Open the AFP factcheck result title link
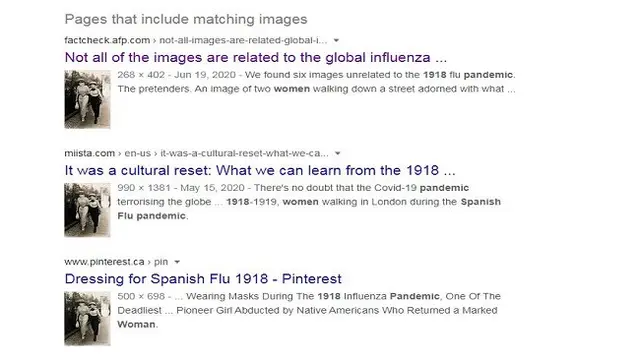Viewport: 640px width, 360px height. 256,58
